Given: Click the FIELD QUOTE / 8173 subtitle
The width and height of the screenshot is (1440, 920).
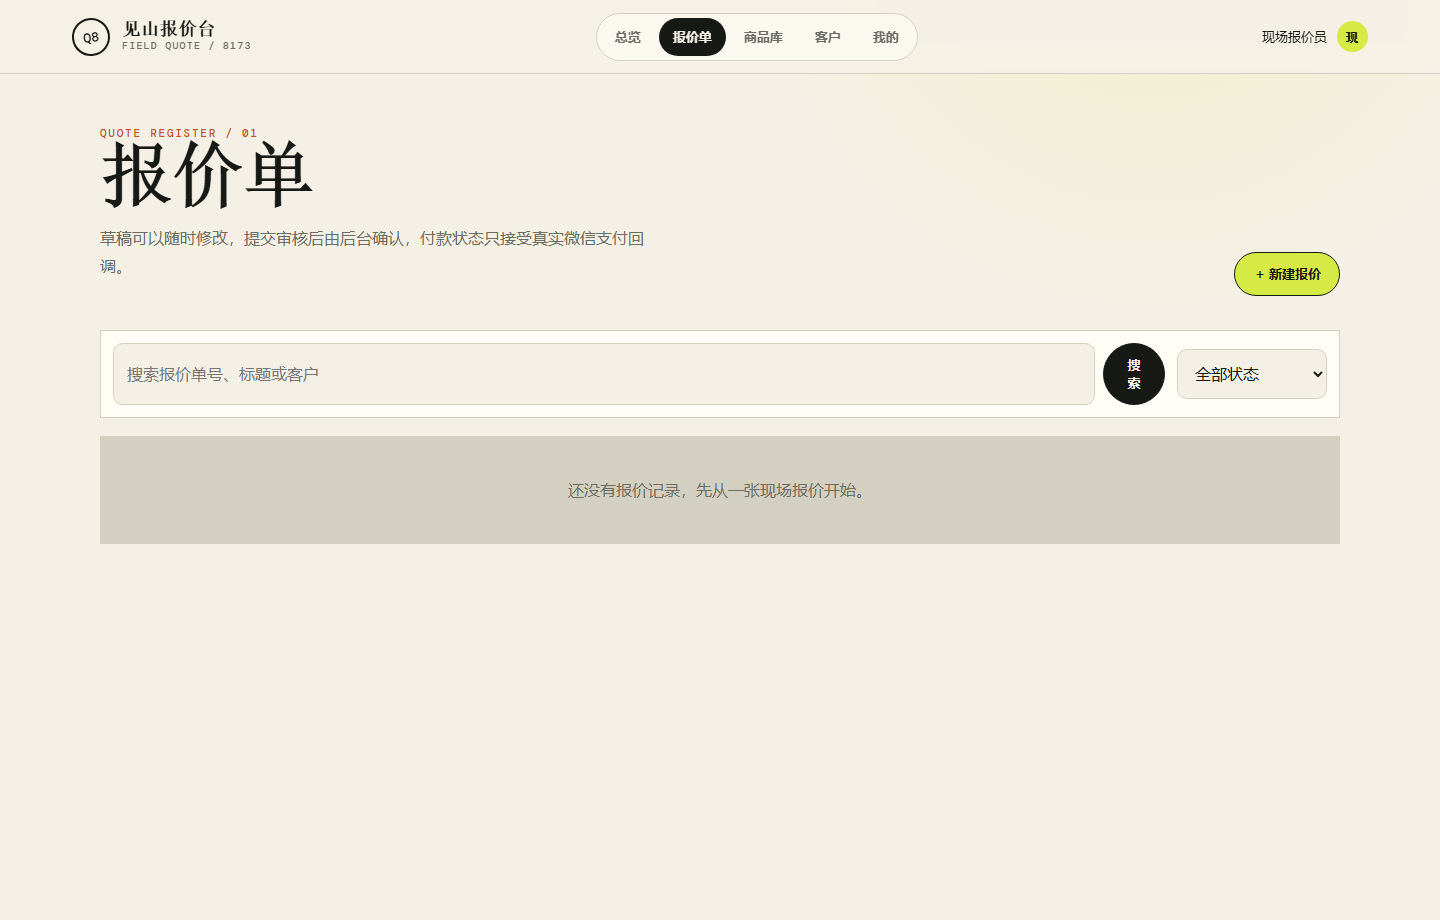Looking at the screenshot, I should 187,46.
